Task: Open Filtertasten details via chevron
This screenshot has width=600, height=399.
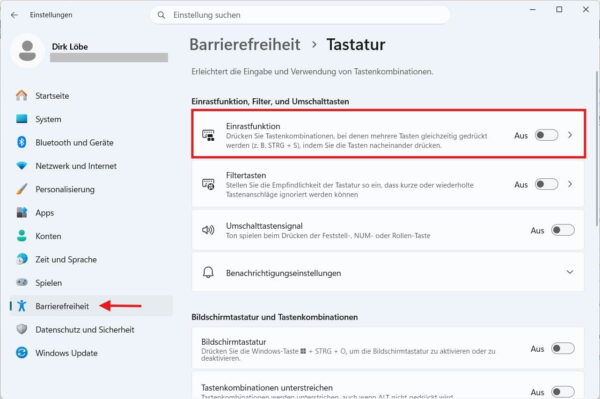Action: point(570,184)
